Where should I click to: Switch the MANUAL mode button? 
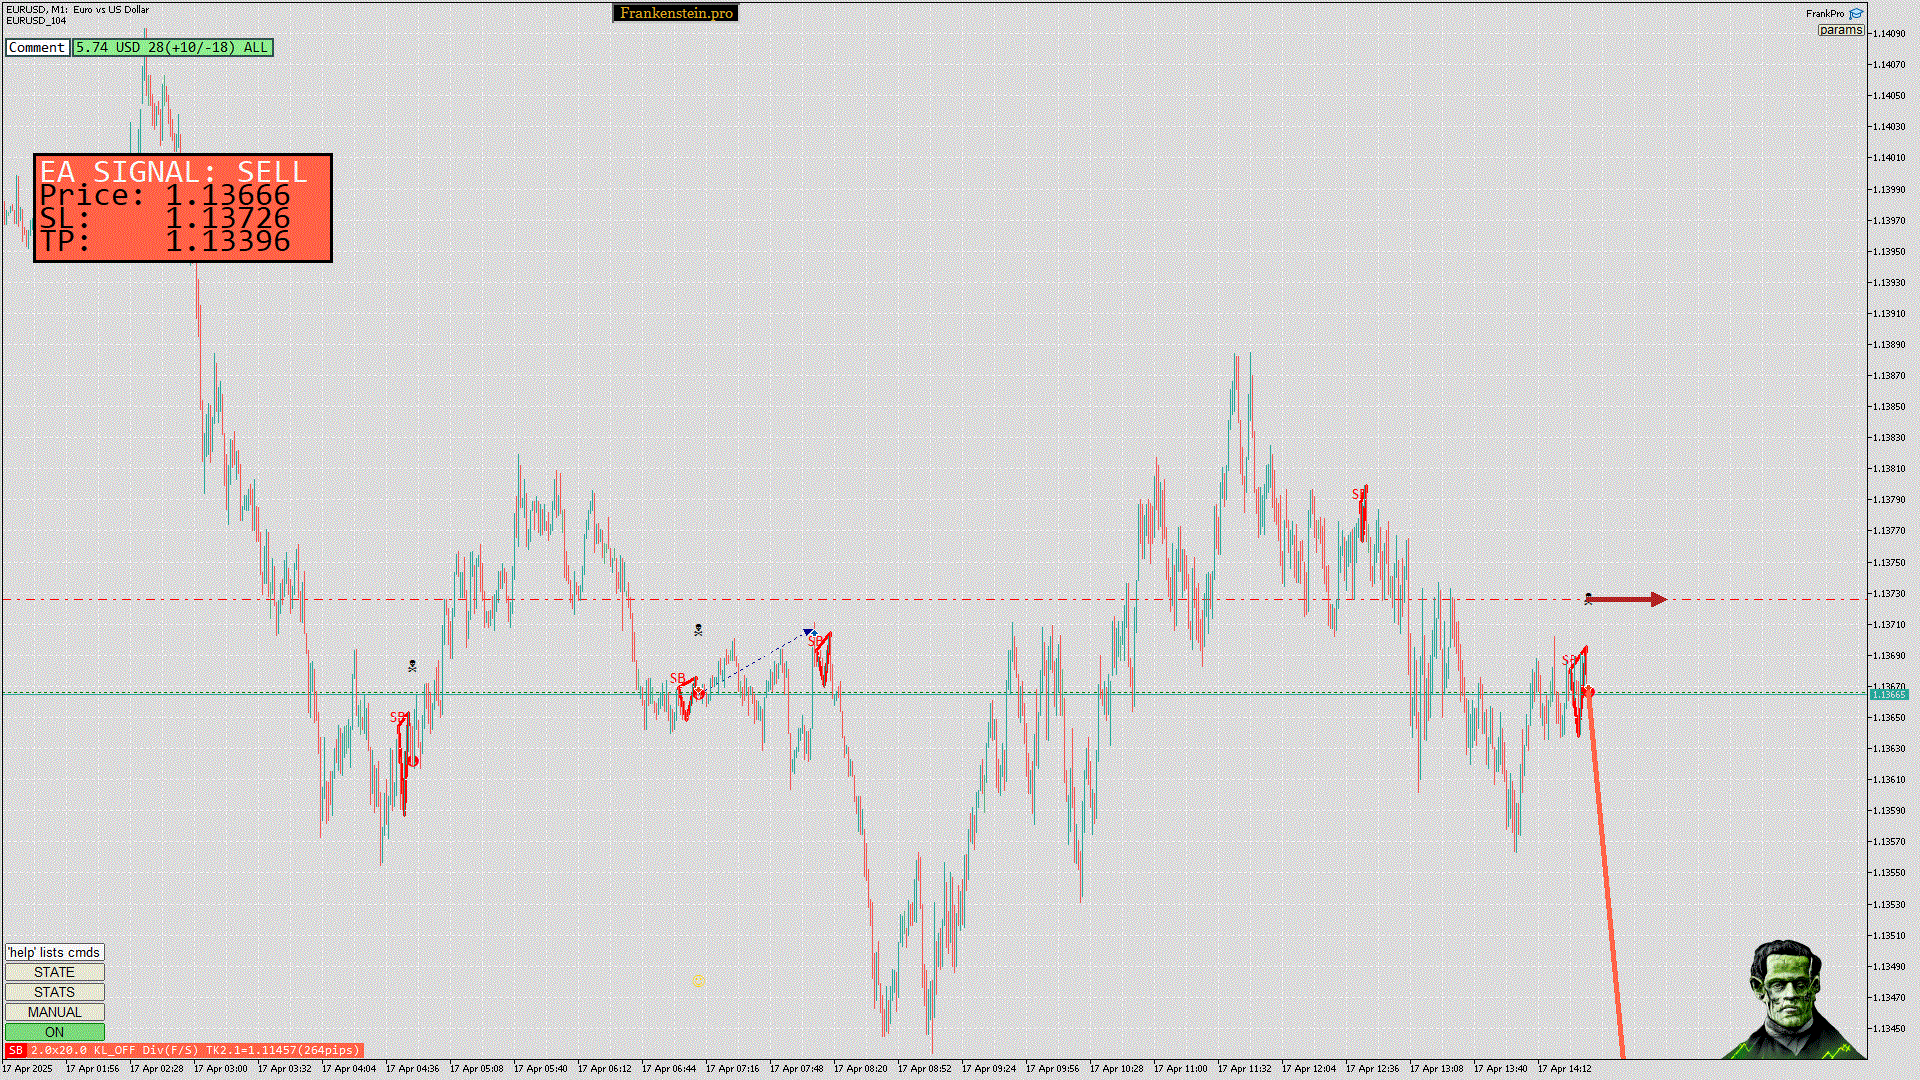54,1012
